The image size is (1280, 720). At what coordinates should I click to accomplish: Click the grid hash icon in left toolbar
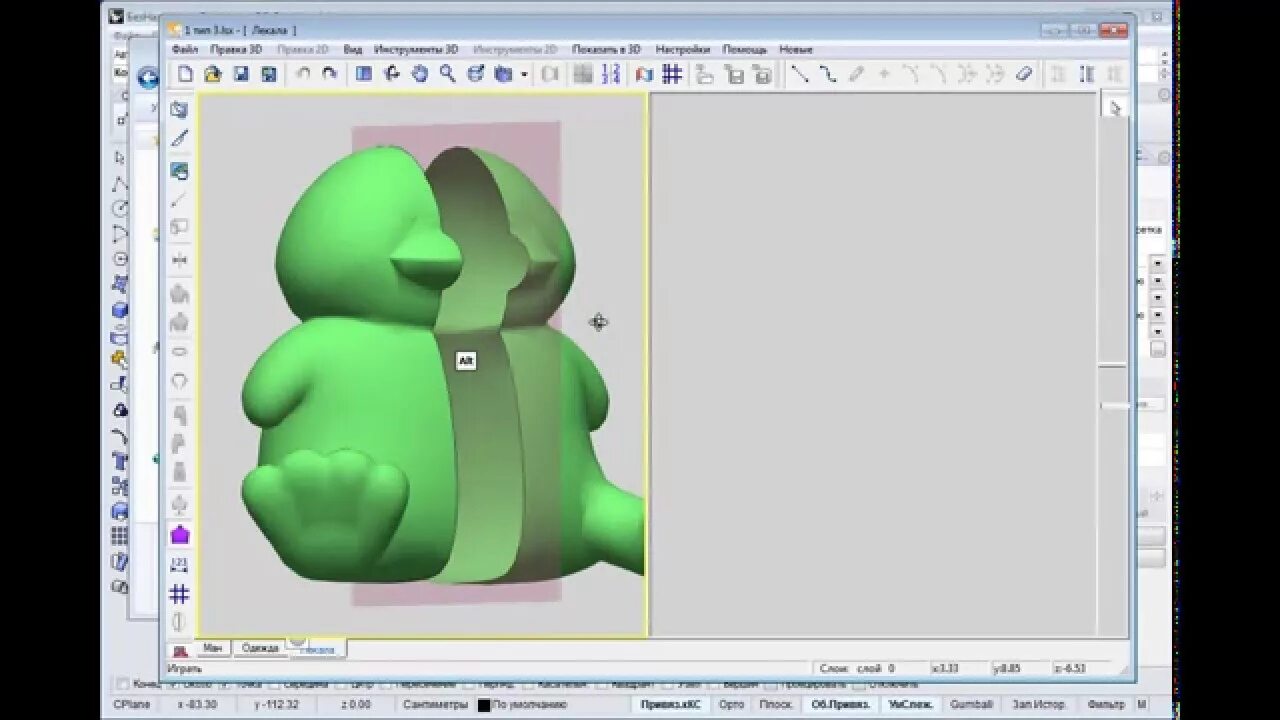[x=179, y=595]
